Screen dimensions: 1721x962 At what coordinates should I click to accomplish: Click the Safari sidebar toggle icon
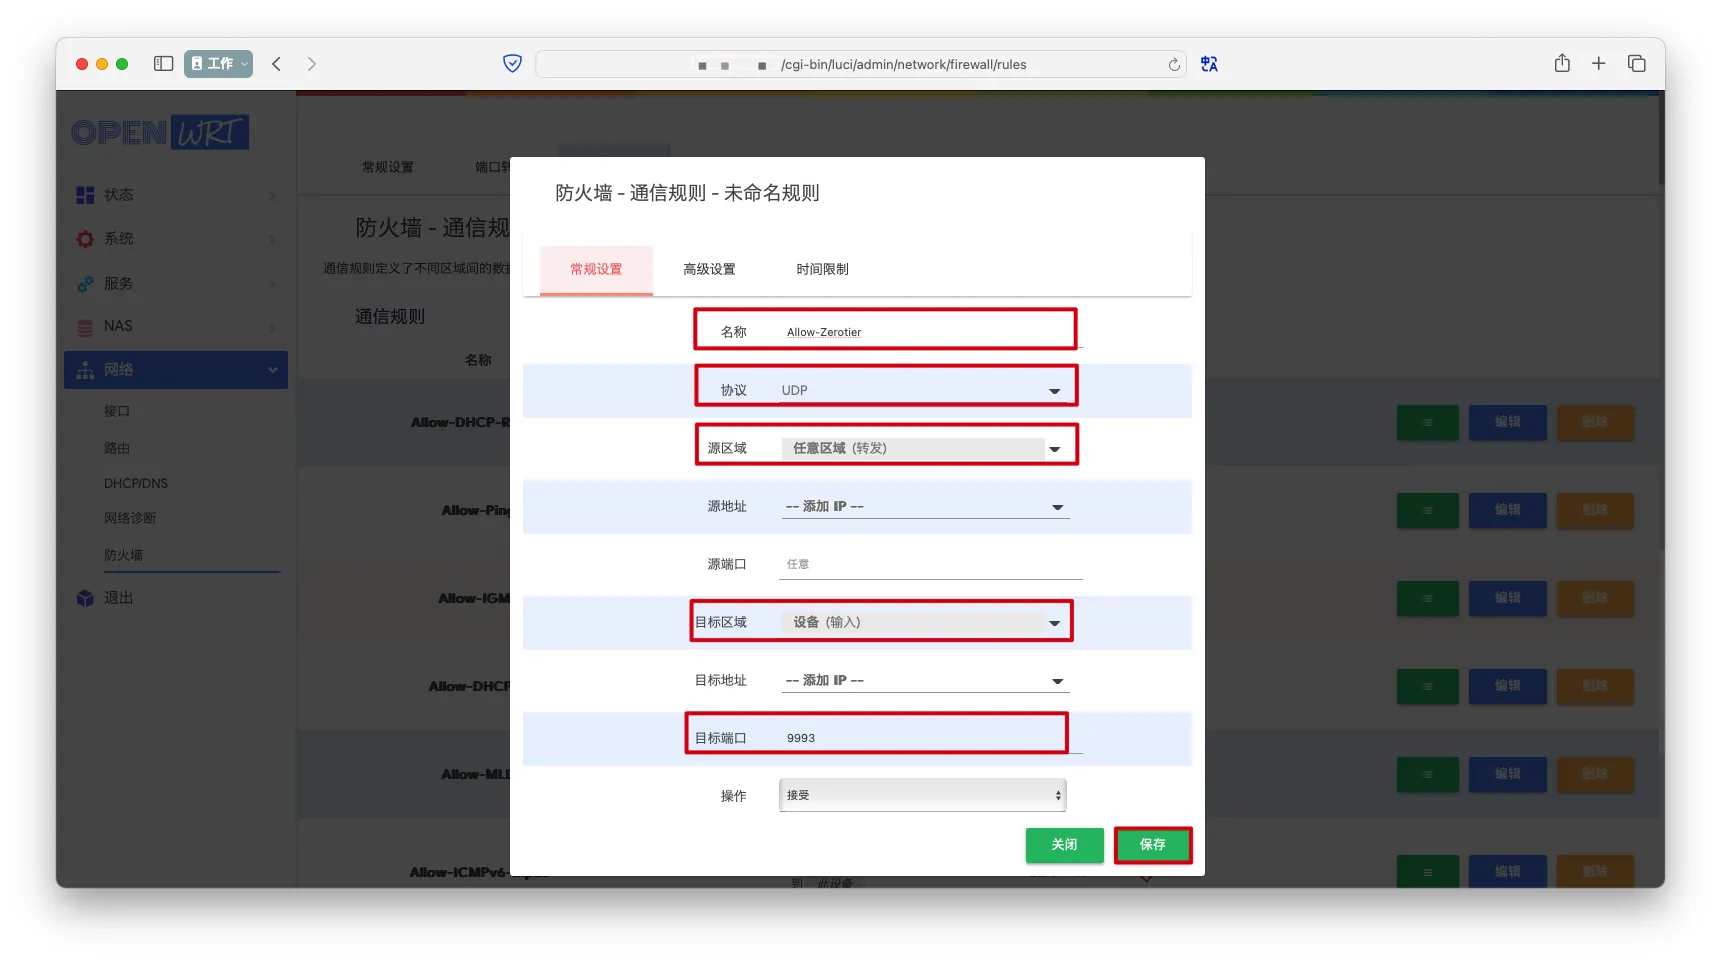coord(163,64)
